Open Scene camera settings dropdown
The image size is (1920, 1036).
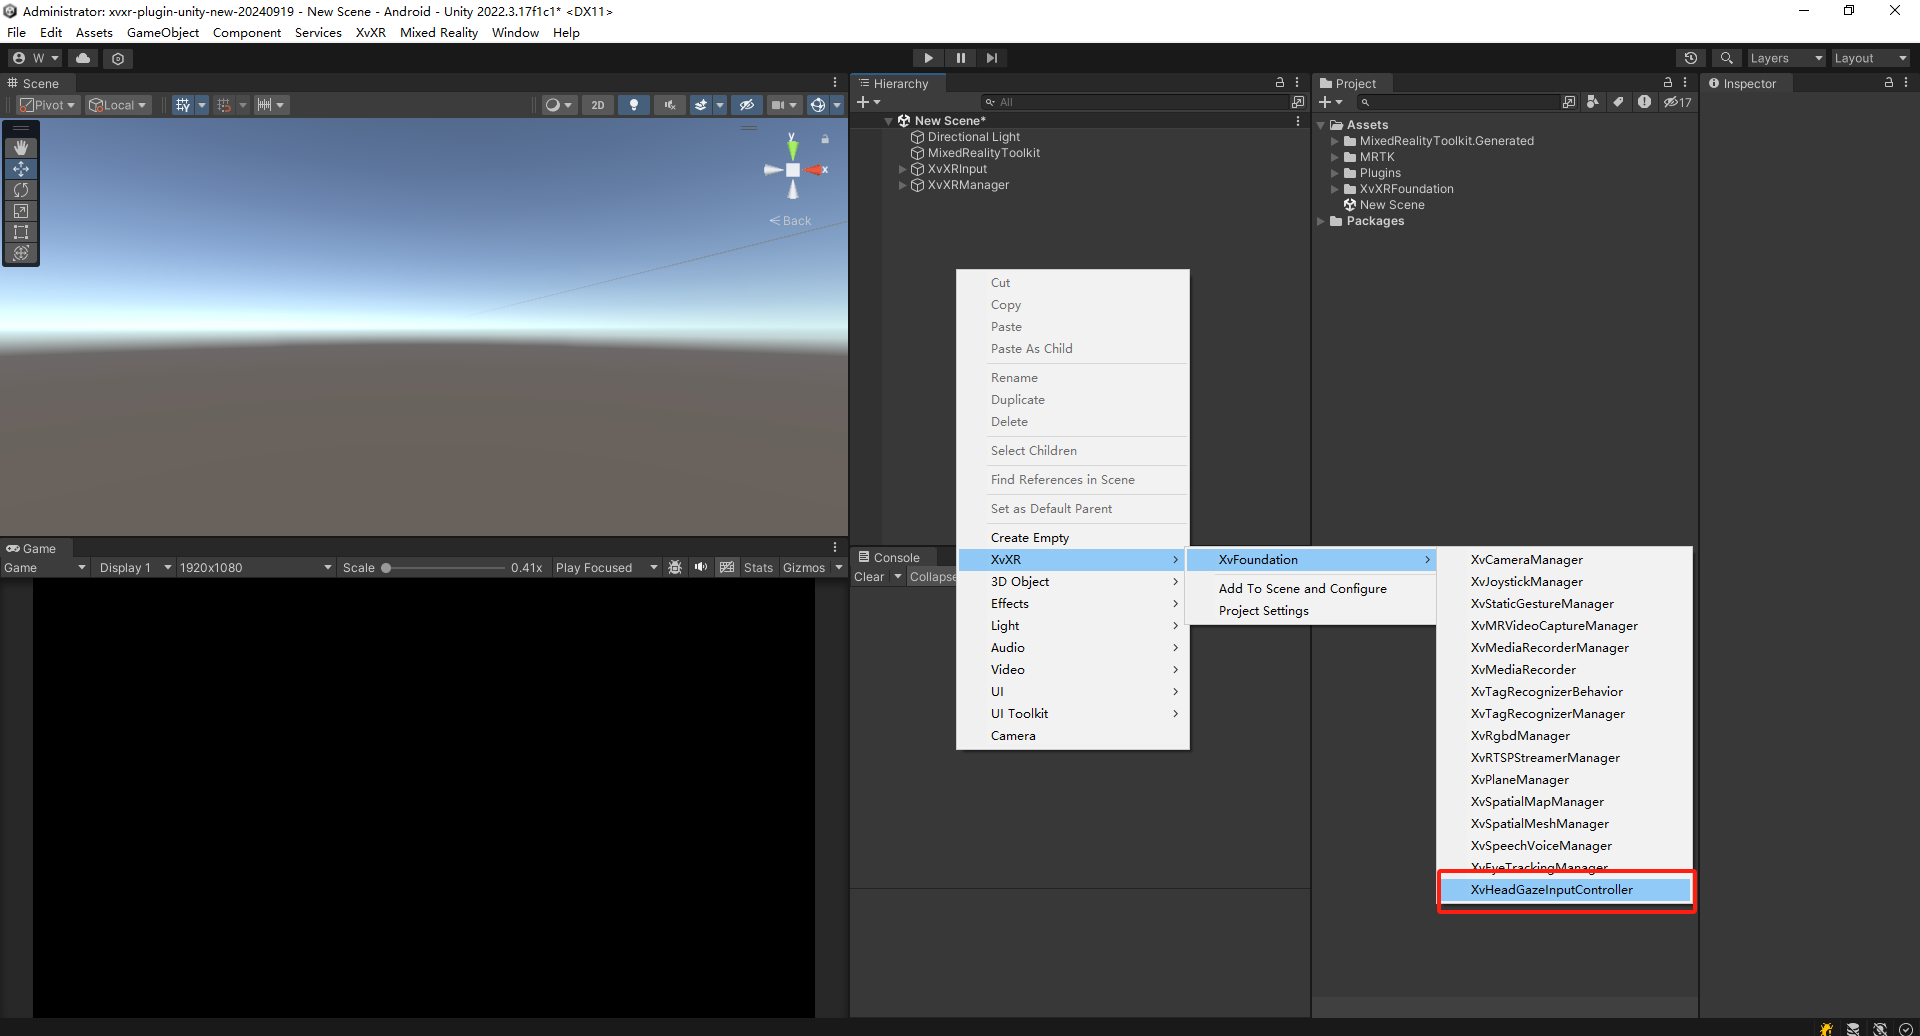tap(784, 105)
